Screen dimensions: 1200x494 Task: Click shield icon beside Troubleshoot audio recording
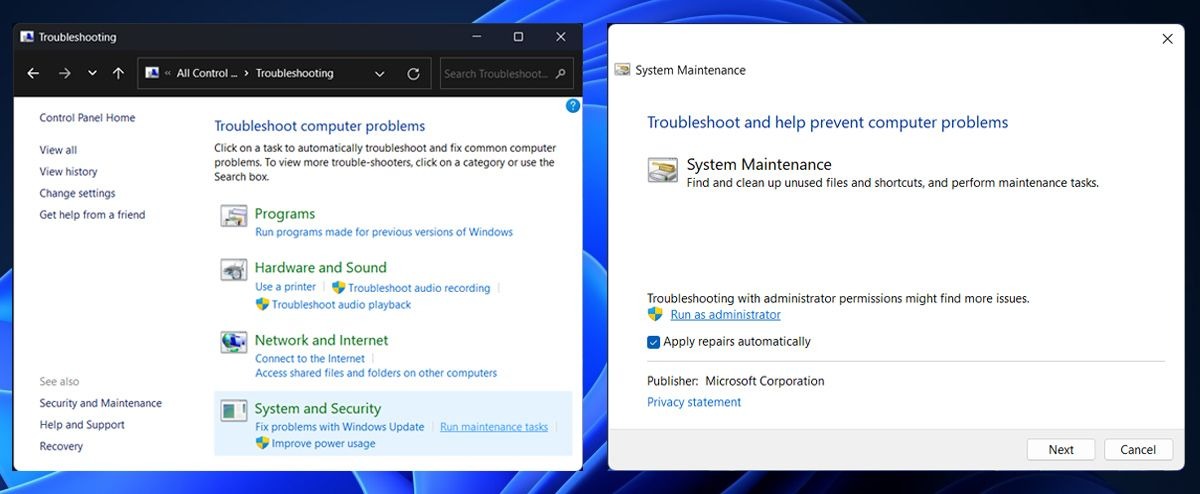[x=338, y=287]
